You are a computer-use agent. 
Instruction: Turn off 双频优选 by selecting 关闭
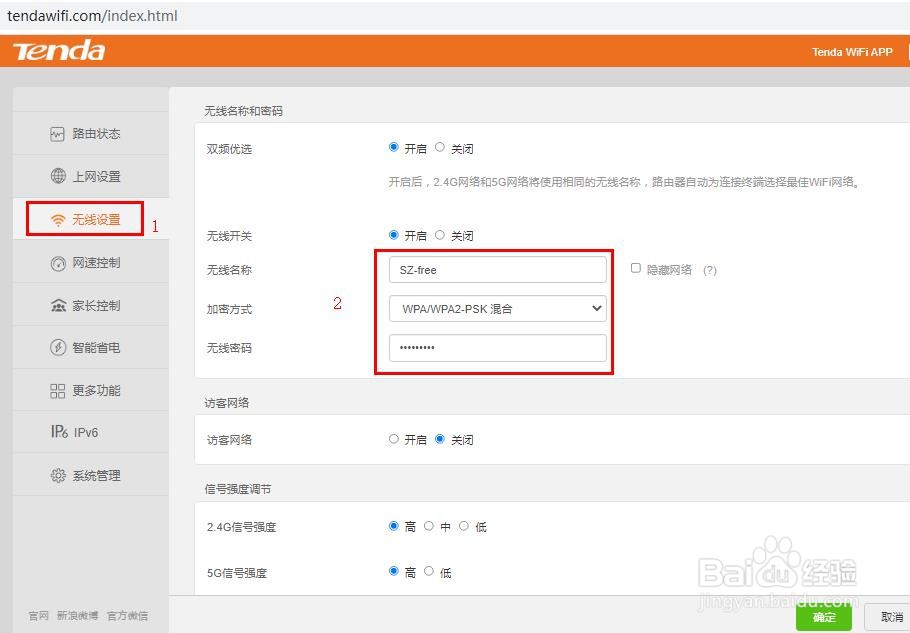(x=439, y=146)
